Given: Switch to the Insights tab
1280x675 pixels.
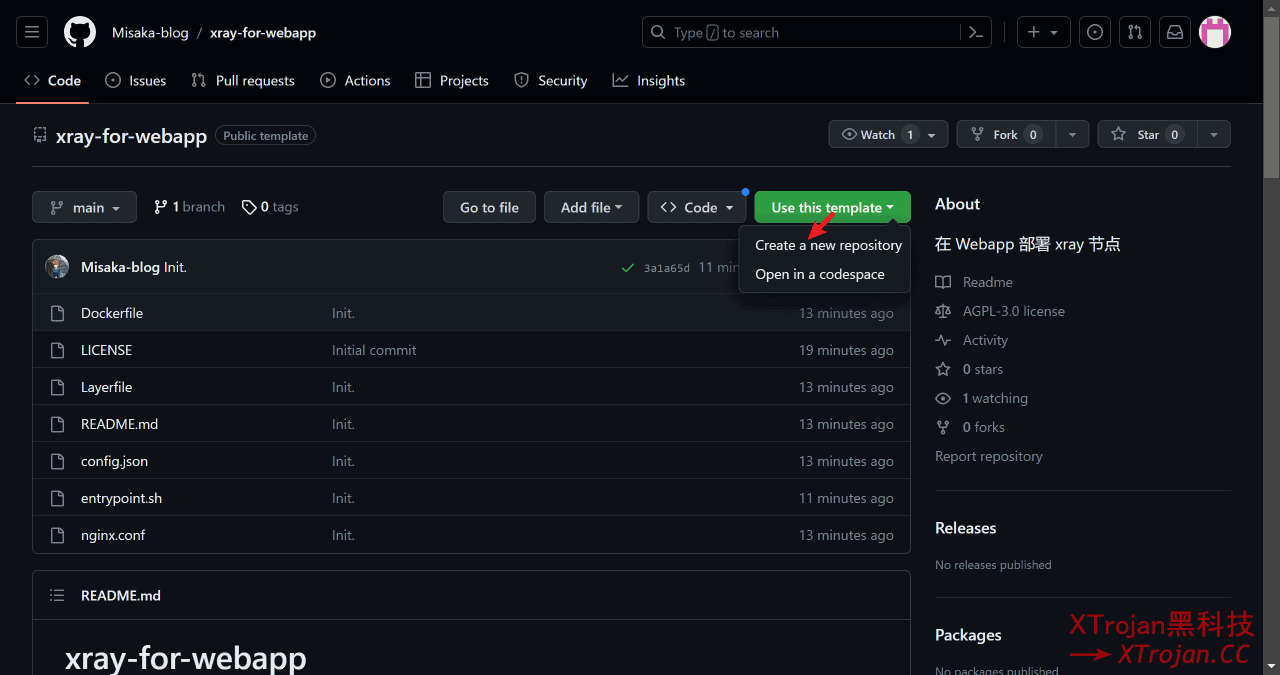Looking at the screenshot, I should [649, 80].
